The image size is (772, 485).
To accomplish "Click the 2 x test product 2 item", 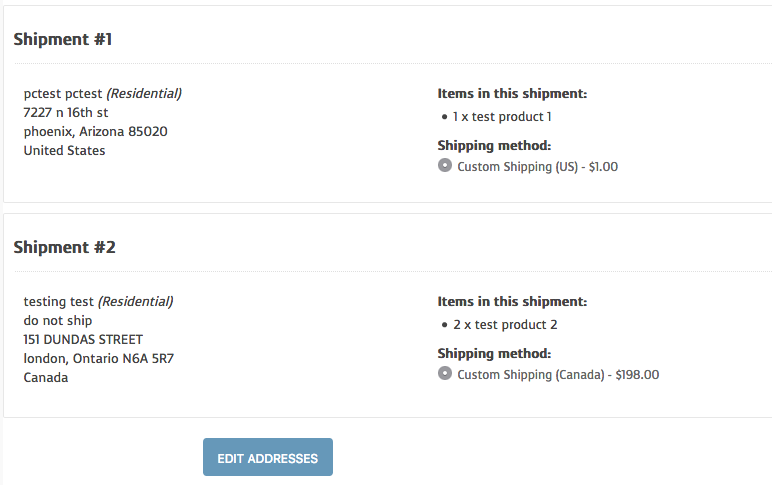I will (x=505, y=325).
